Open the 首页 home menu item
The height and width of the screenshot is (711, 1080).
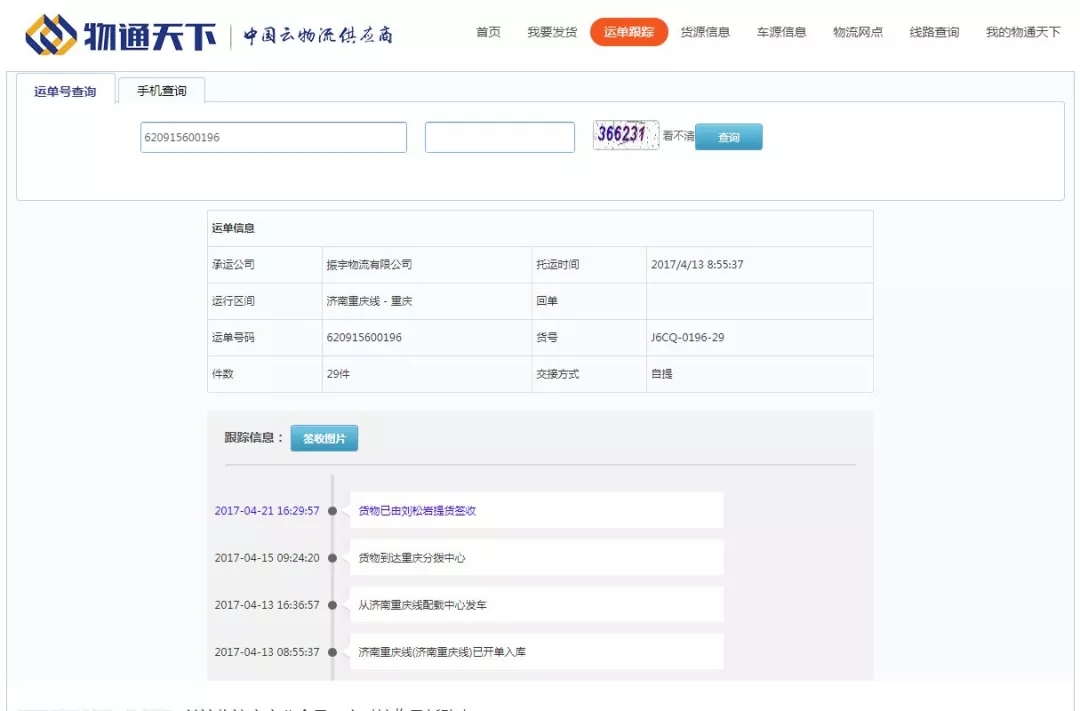[488, 32]
